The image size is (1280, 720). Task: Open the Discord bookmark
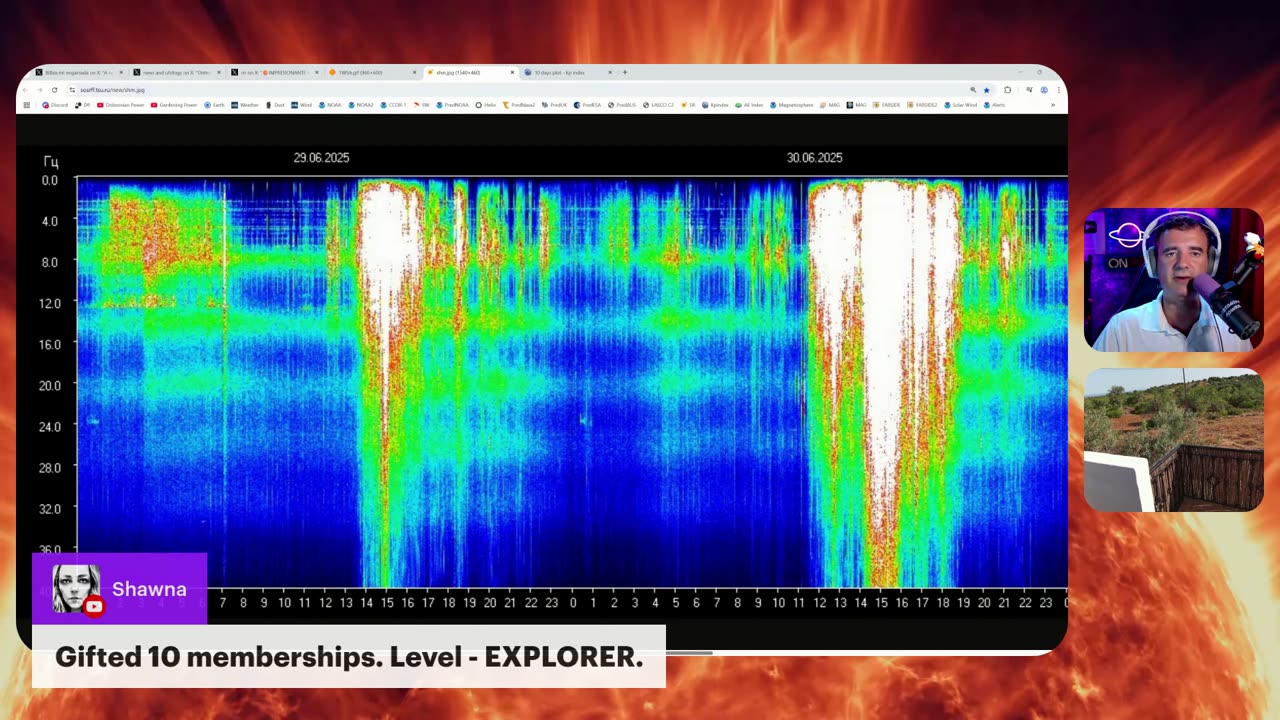pyautogui.click(x=55, y=104)
